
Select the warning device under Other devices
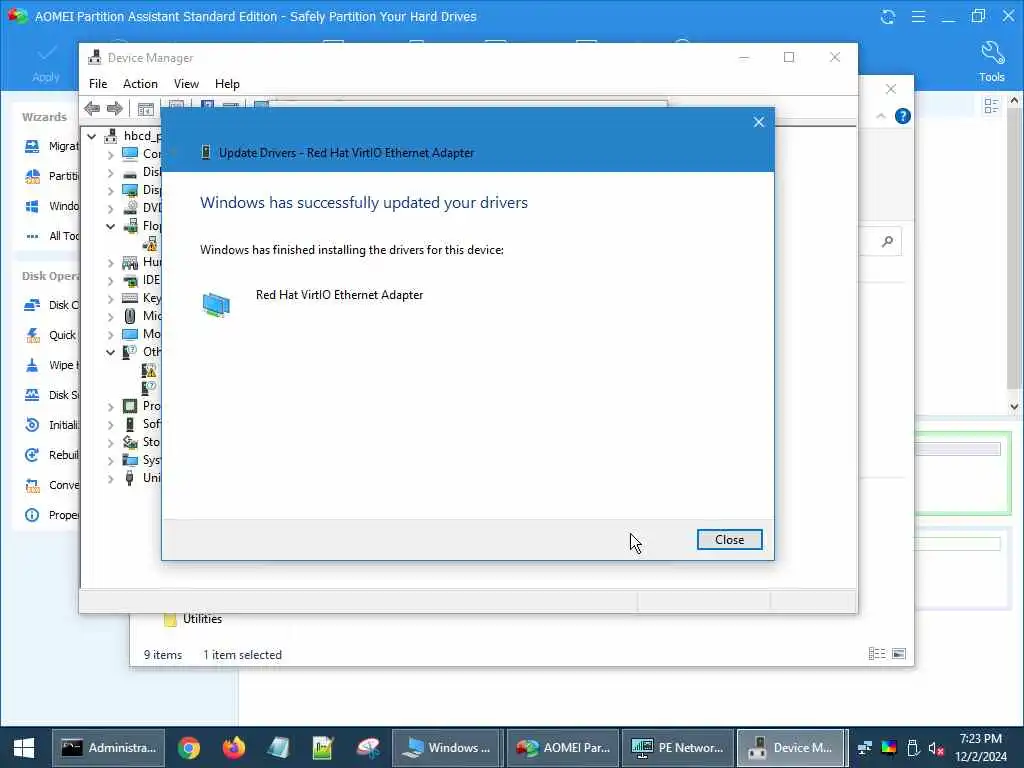coord(150,371)
